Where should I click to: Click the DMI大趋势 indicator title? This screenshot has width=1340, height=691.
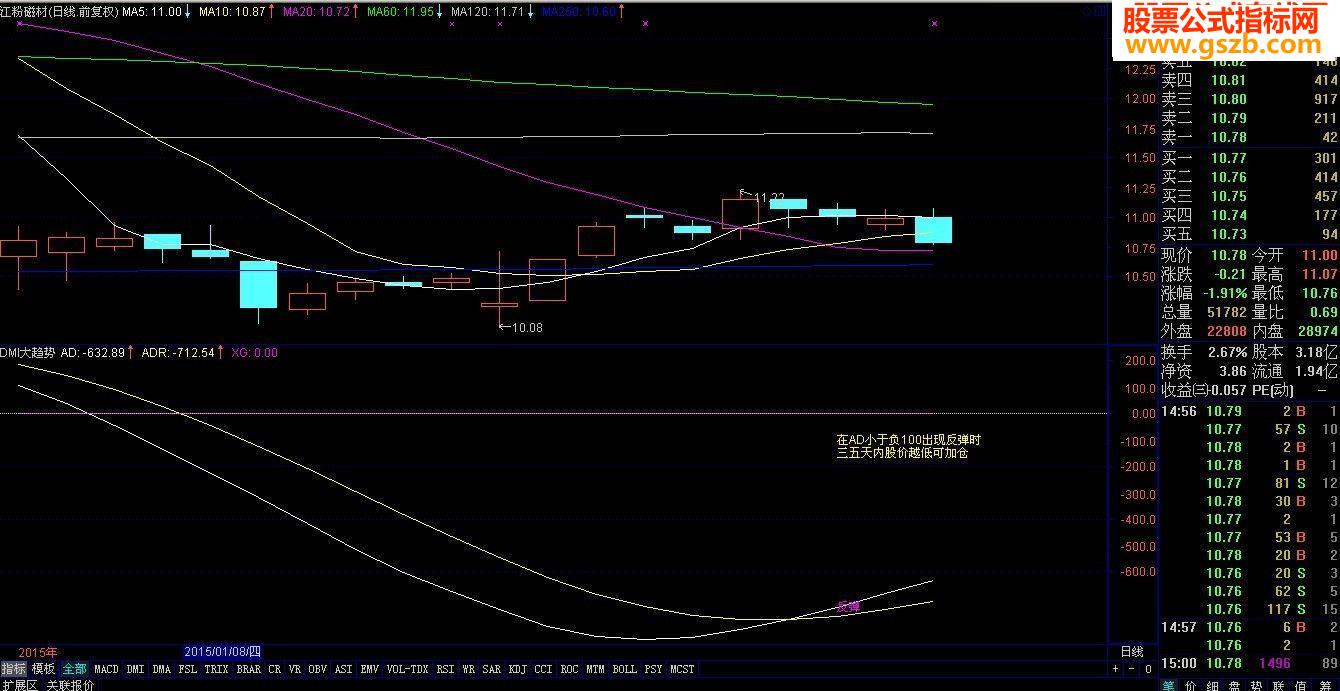point(28,352)
